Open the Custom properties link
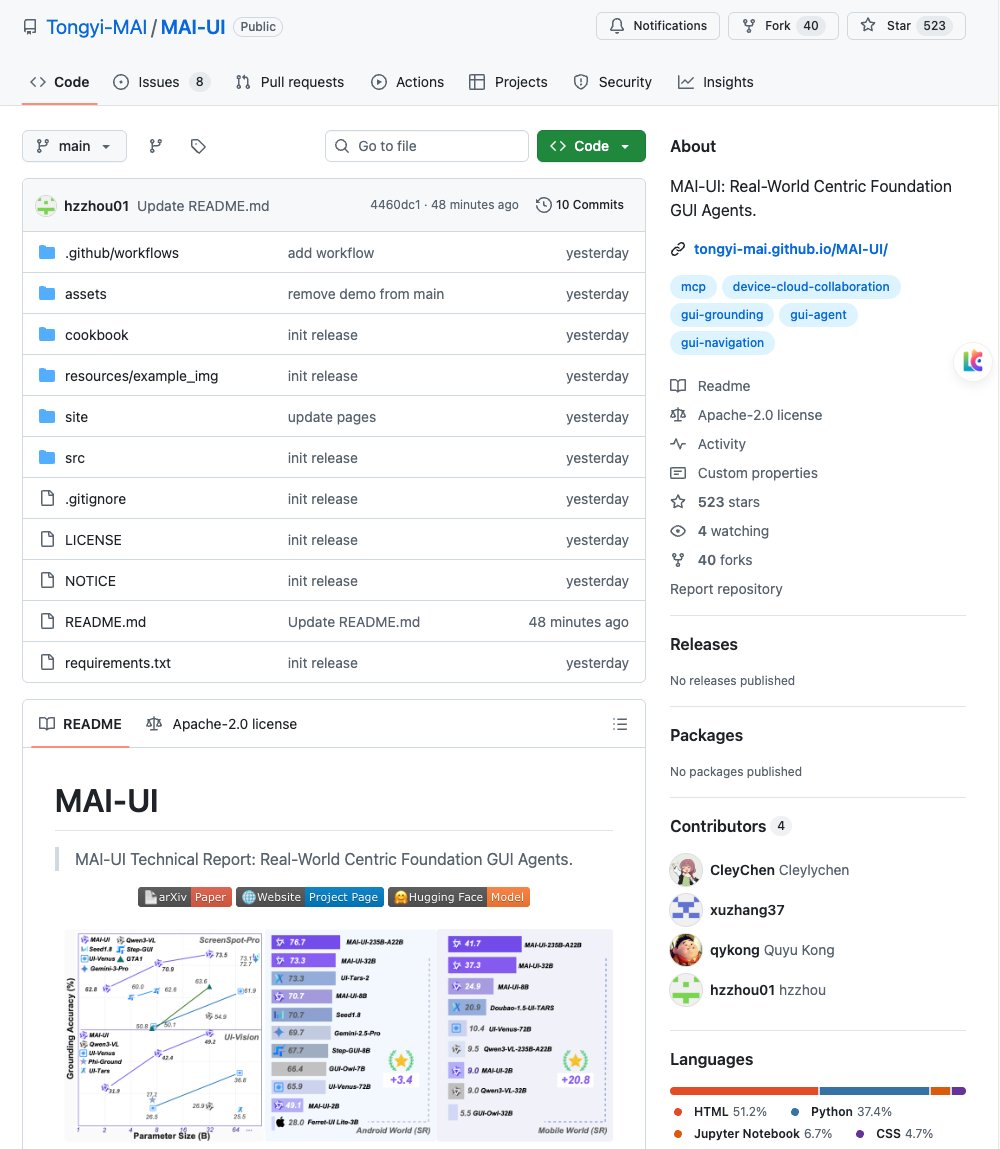1000x1149 pixels. pos(758,473)
